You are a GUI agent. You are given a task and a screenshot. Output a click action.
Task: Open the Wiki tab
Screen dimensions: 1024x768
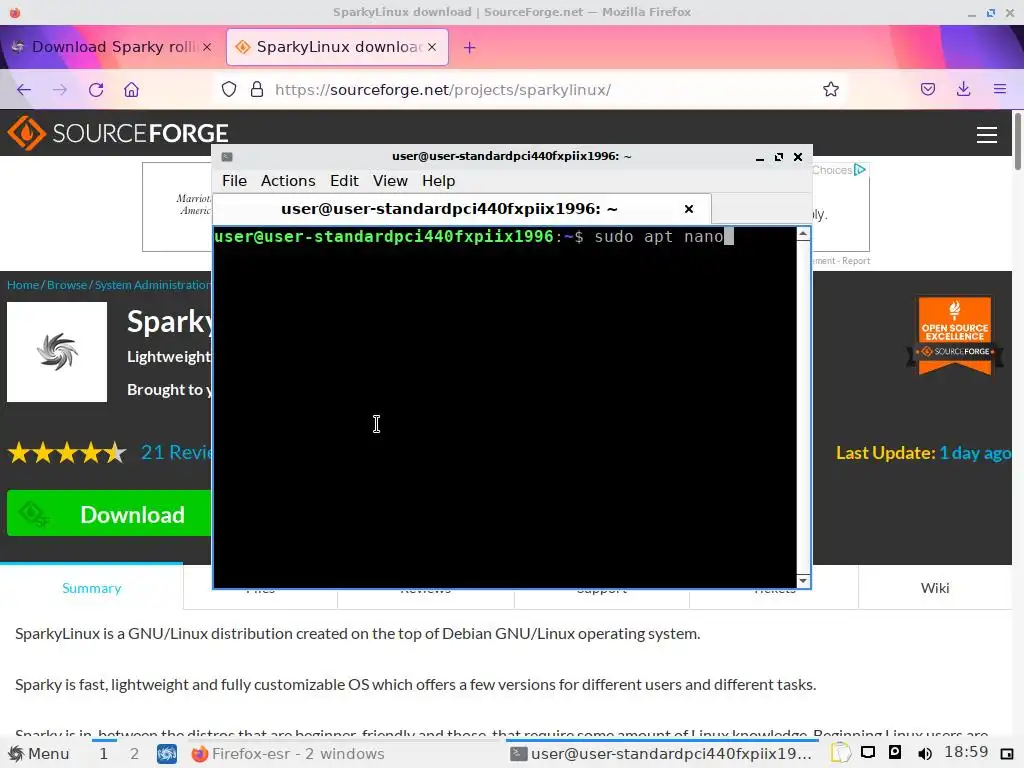(935, 588)
